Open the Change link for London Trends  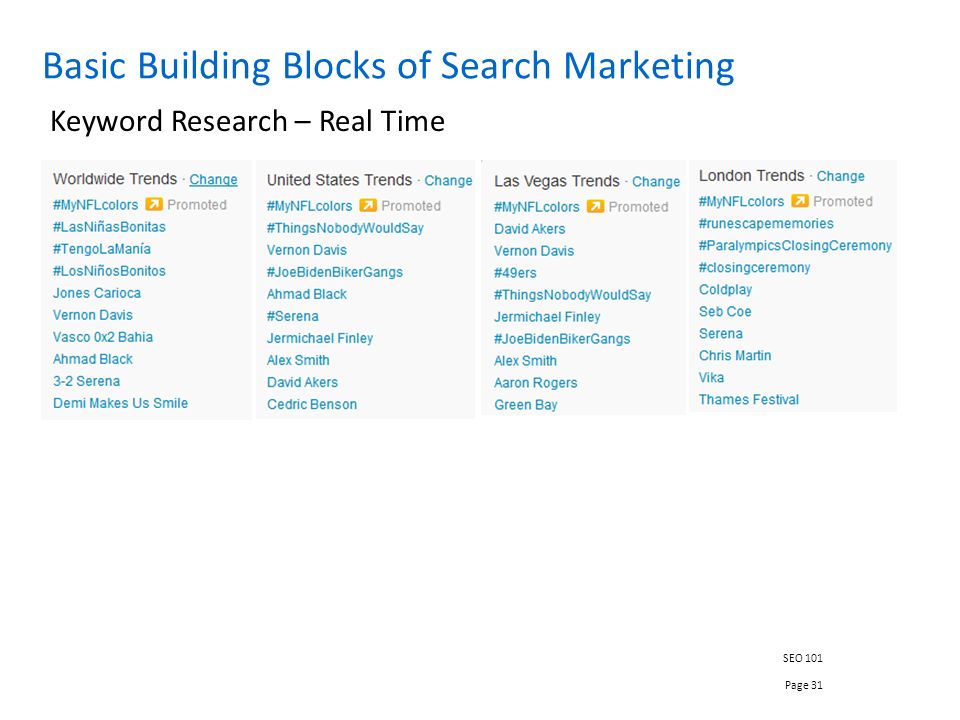(x=841, y=176)
